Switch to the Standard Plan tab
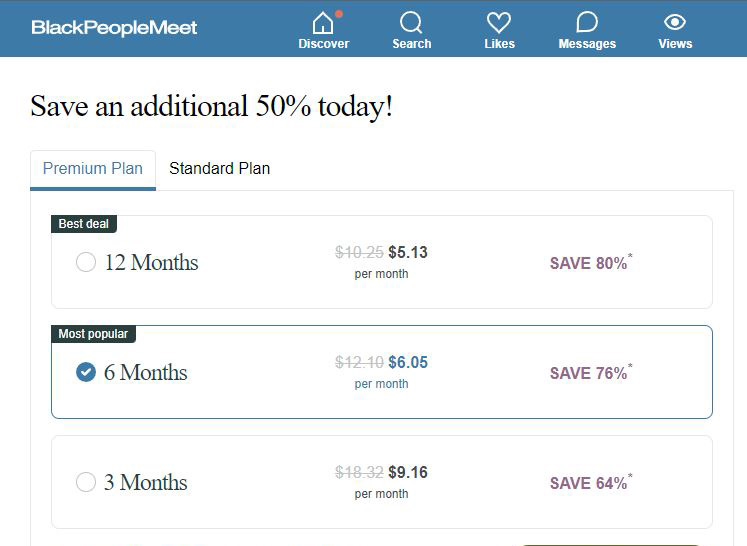The image size is (747, 546). coord(220,169)
